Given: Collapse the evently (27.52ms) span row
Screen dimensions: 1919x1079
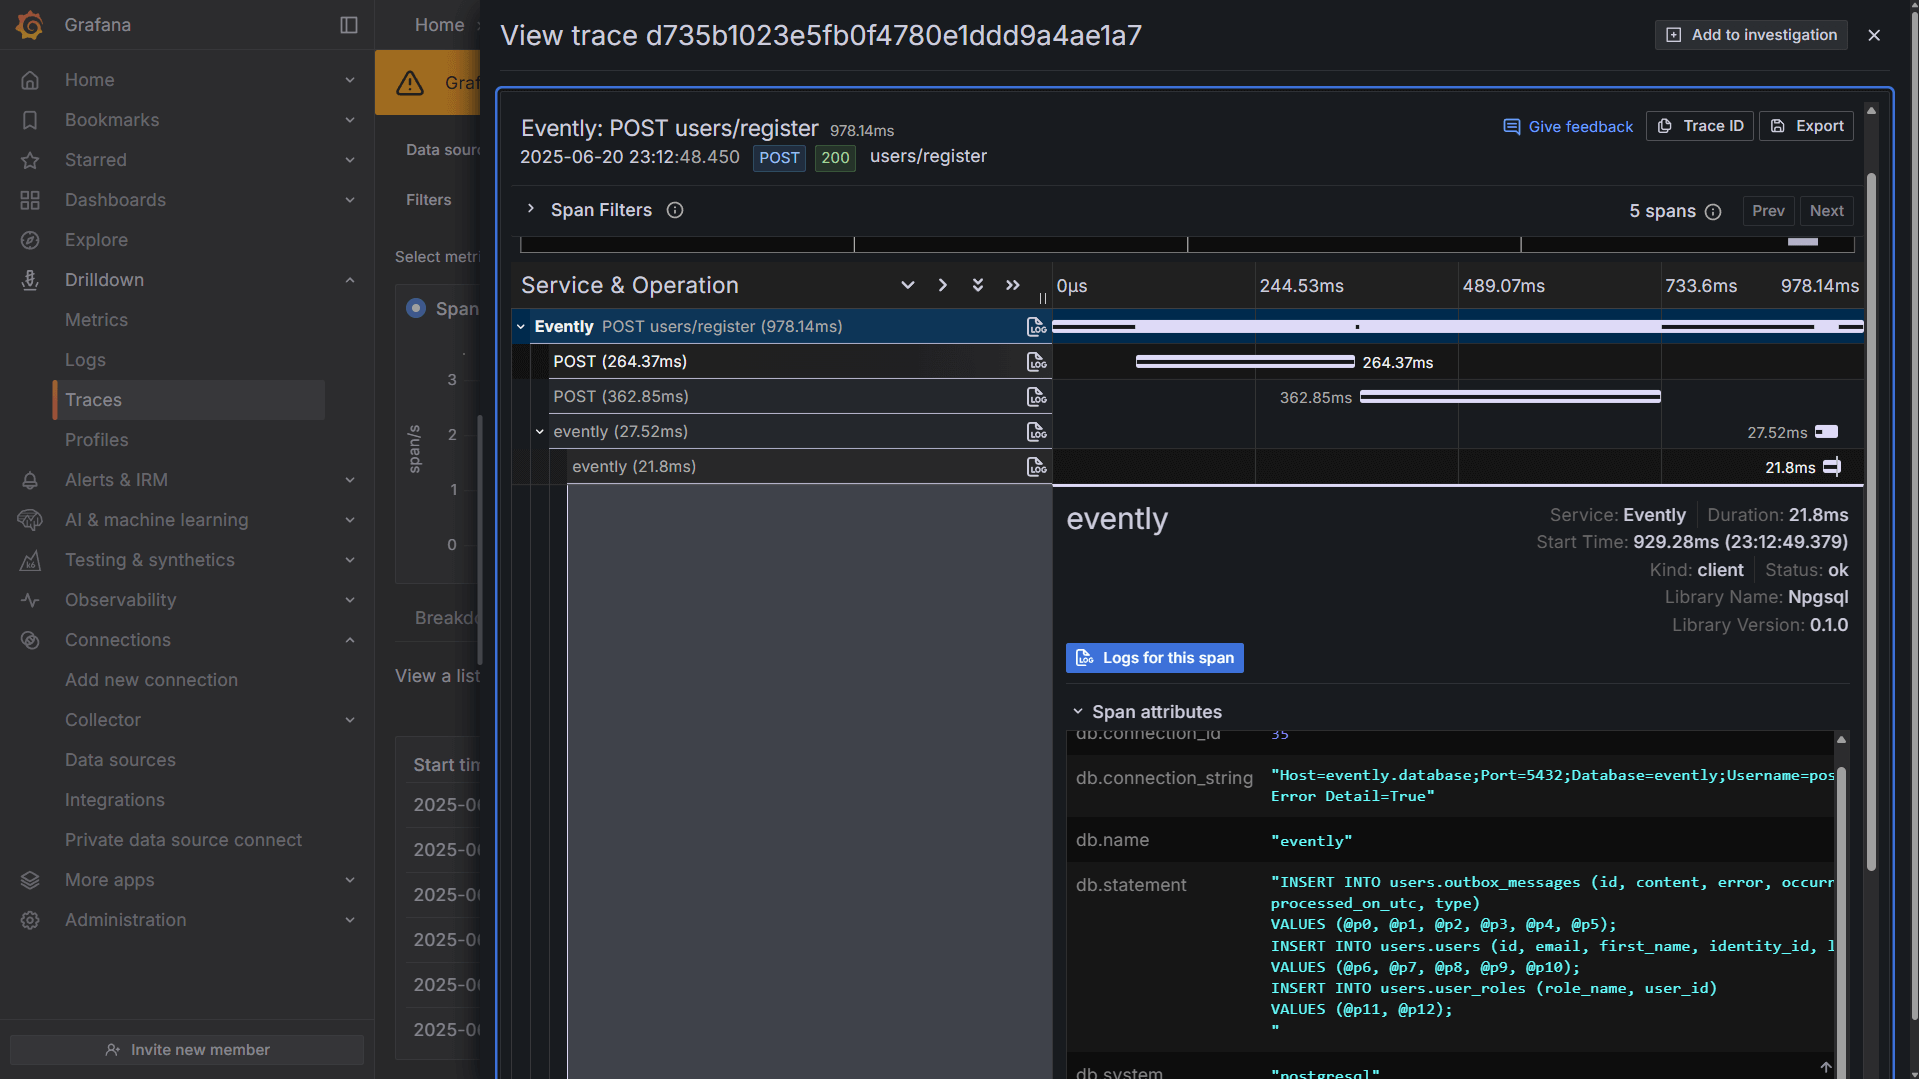Looking at the screenshot, I should [540, 431].
